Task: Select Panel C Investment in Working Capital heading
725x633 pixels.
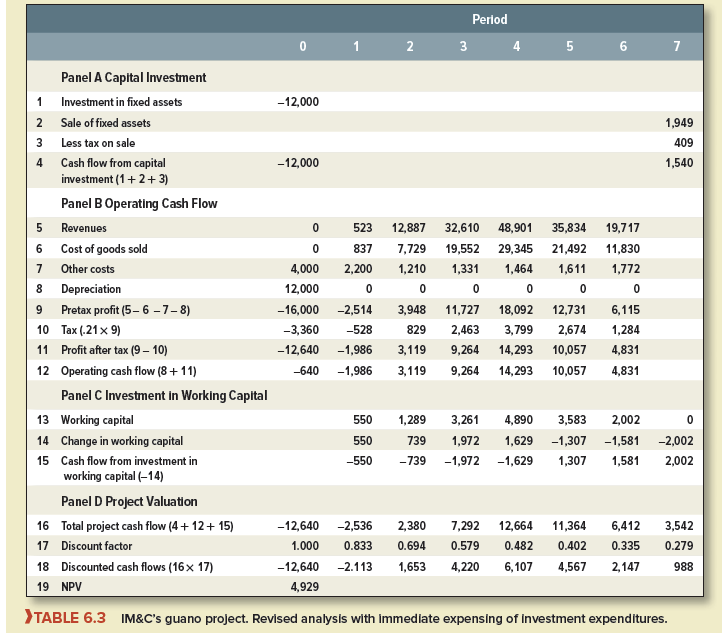Action: (164, 395)
